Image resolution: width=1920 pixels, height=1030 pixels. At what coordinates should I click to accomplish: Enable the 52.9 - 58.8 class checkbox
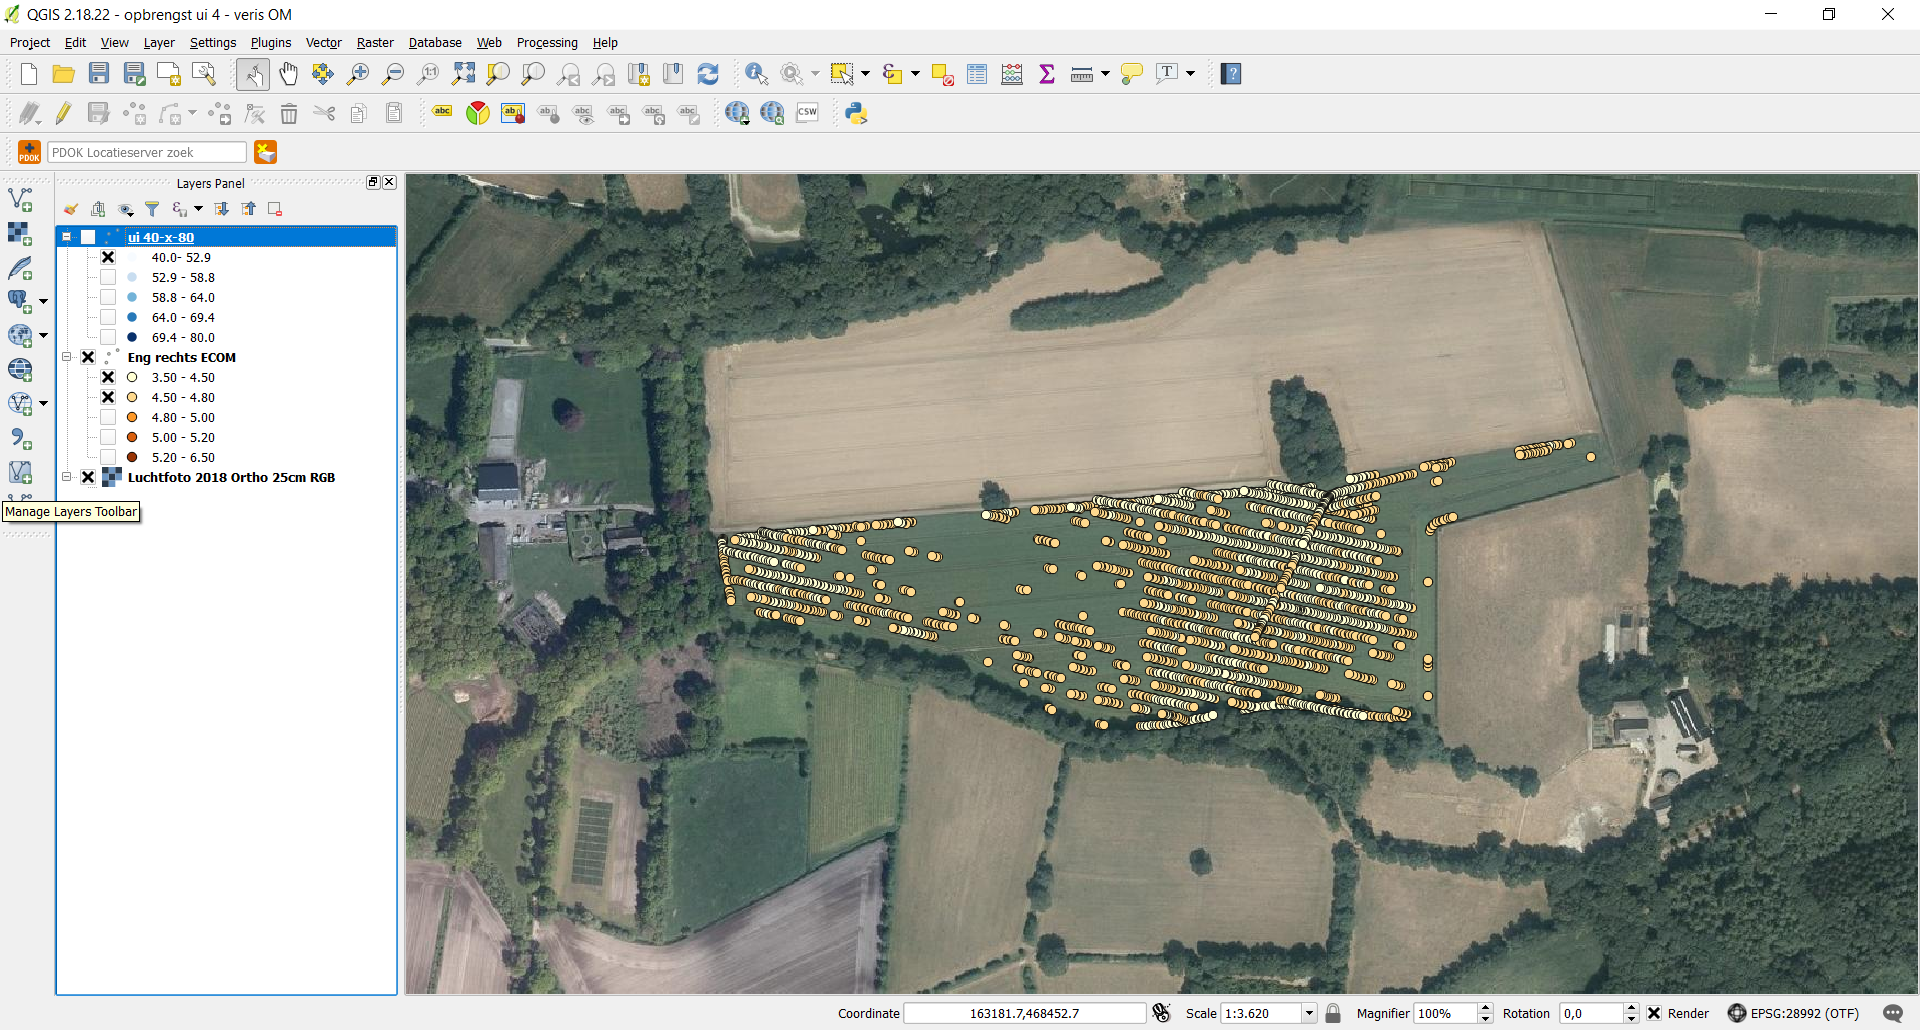click(108, 277)
